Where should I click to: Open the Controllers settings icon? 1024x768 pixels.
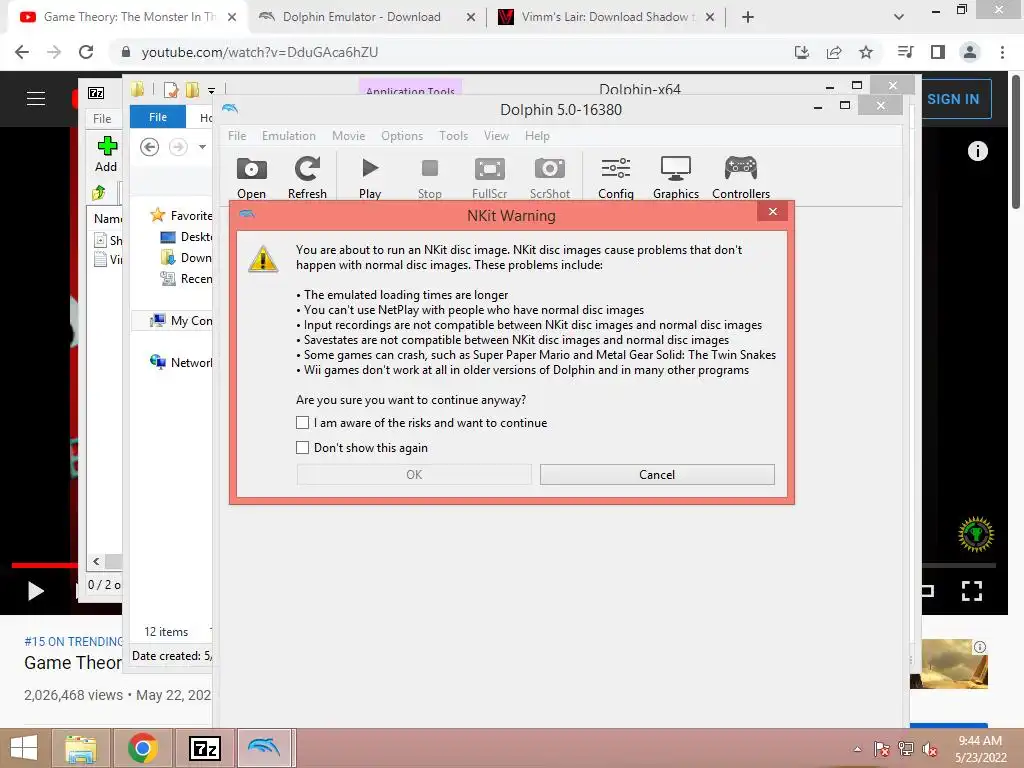click(x=741, y=178)
